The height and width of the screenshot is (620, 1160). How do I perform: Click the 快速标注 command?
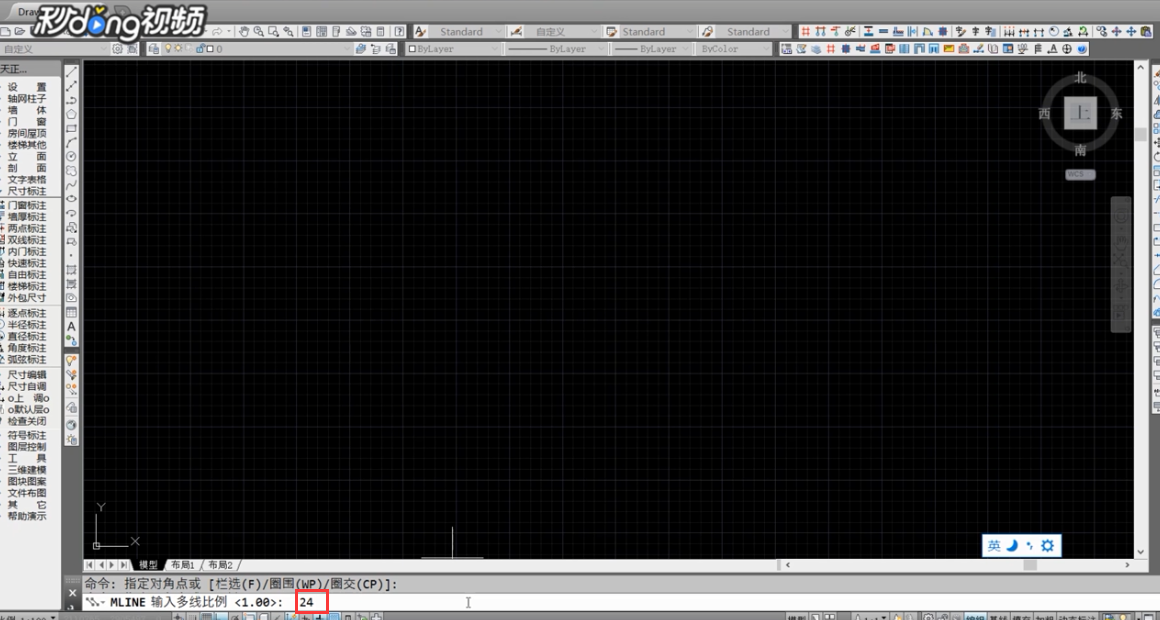pyautogui.click(x=27, y=263)
